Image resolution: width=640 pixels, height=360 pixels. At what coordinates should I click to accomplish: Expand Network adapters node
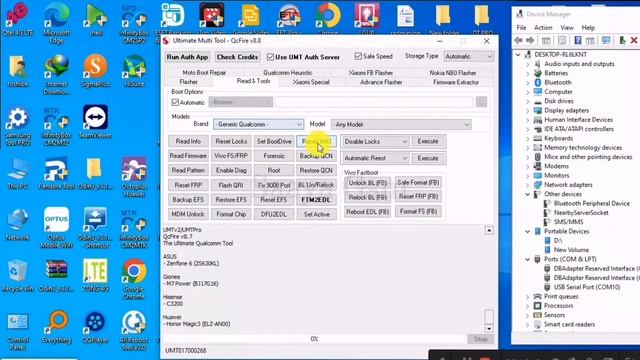pos(528,185)
